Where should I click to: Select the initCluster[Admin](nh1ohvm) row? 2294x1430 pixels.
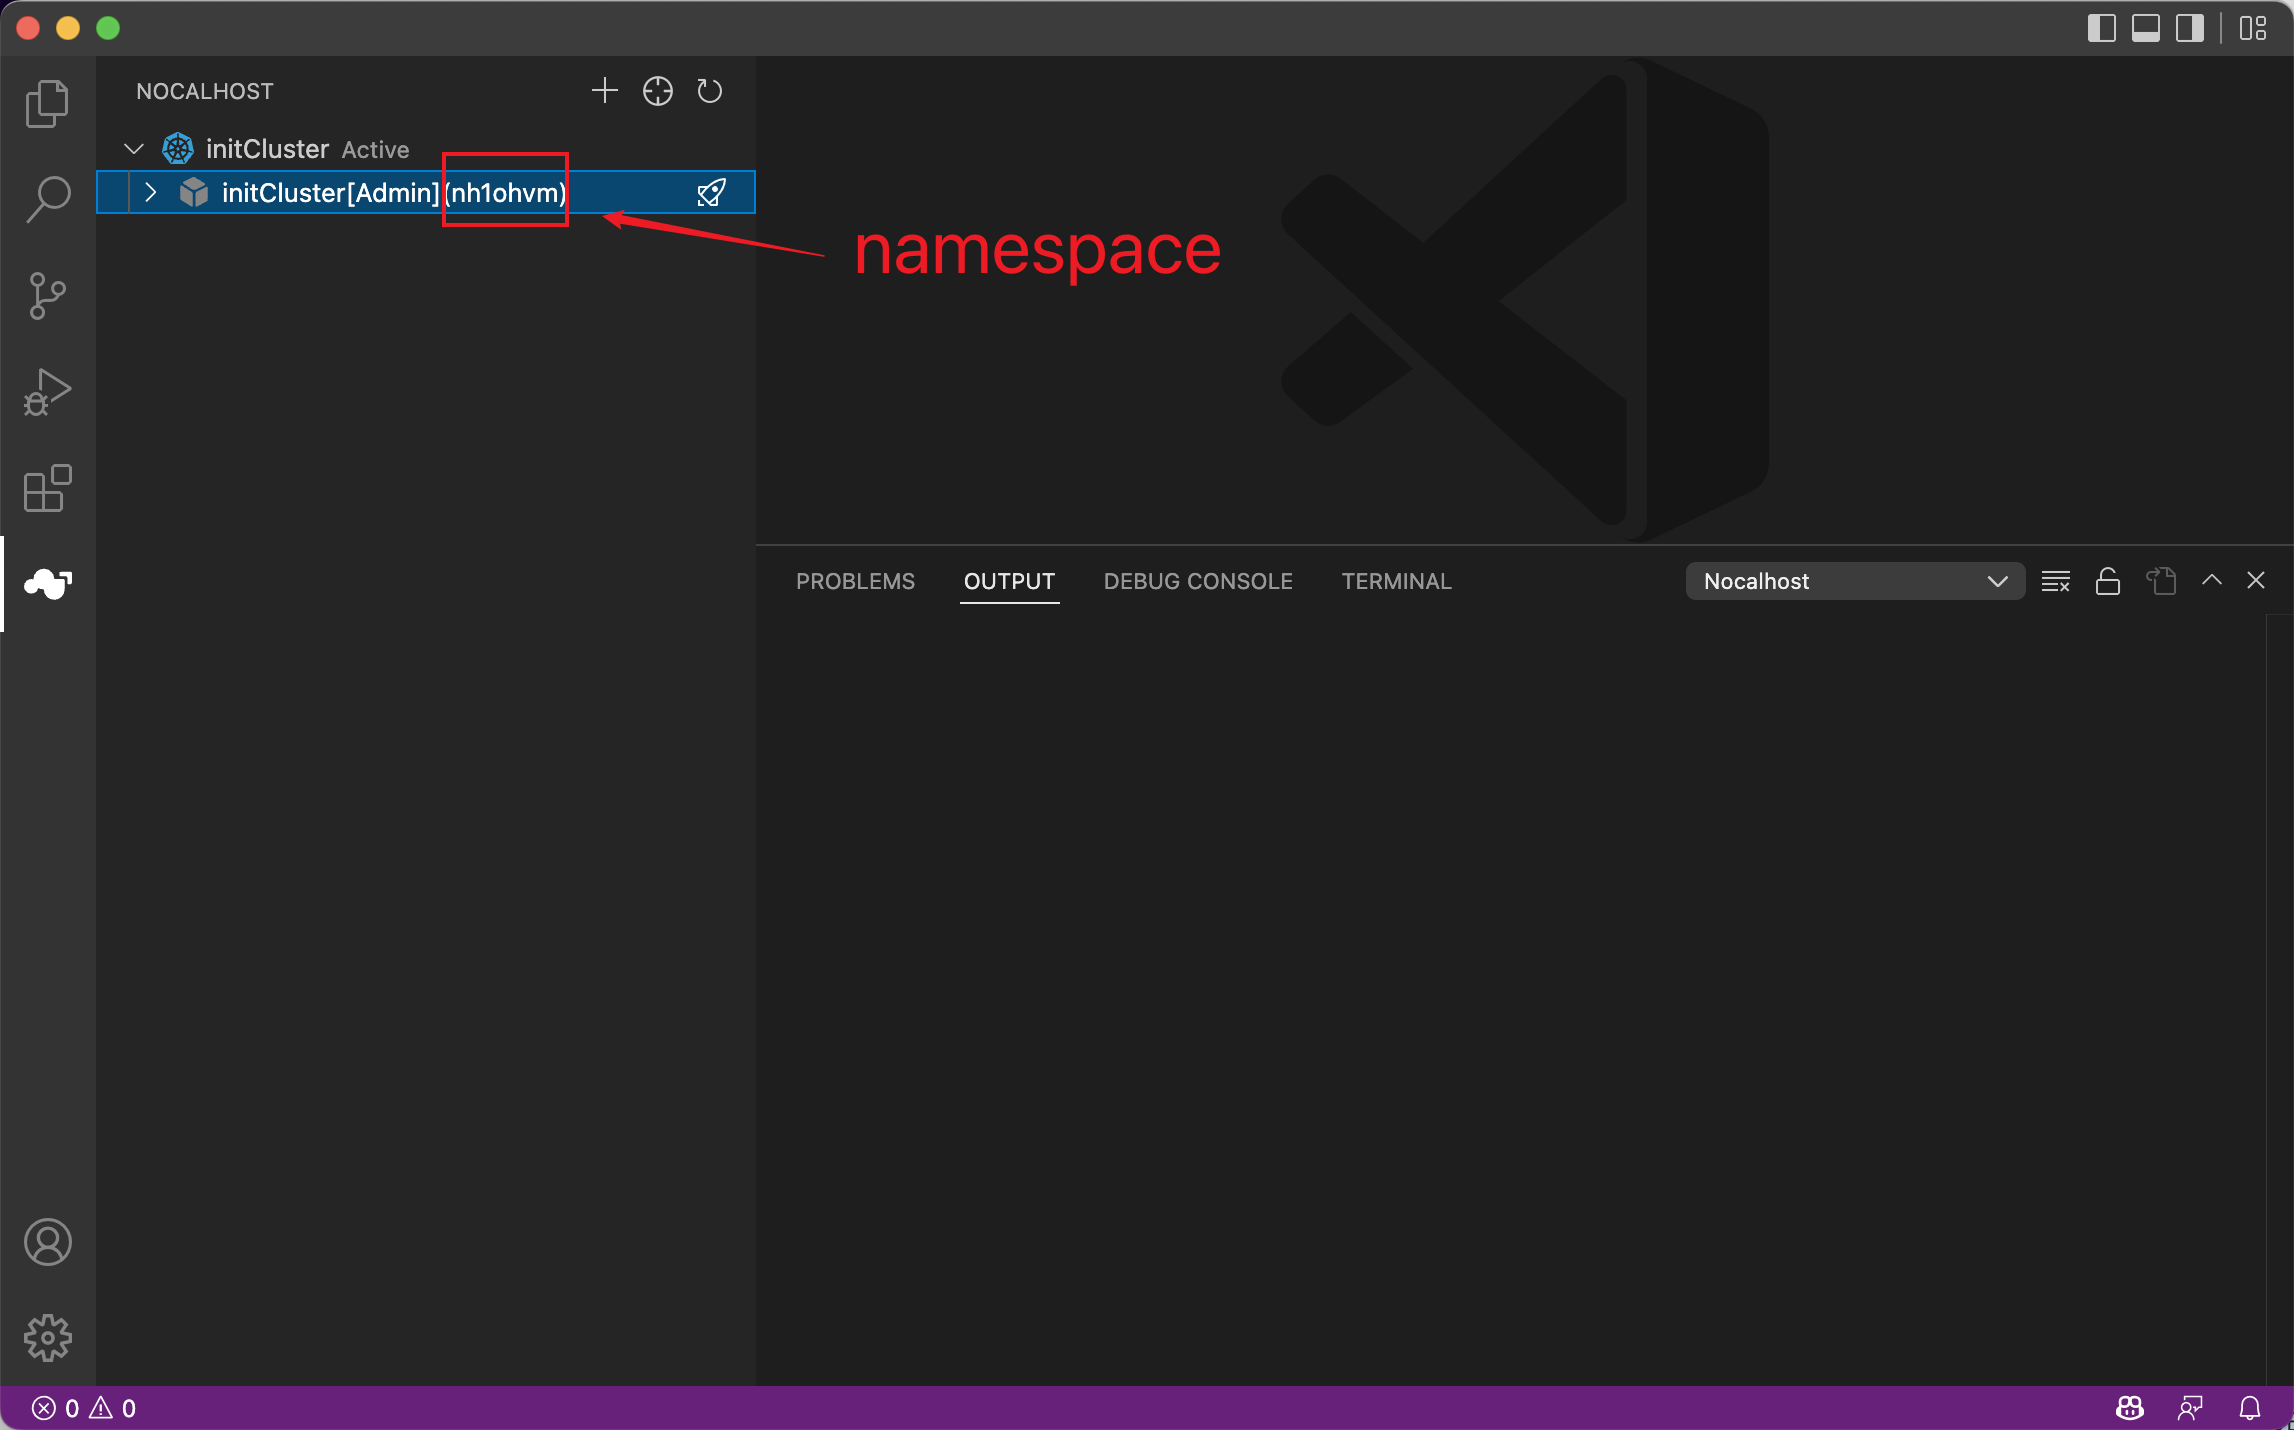pyautogui.click(x=426, y=192)
